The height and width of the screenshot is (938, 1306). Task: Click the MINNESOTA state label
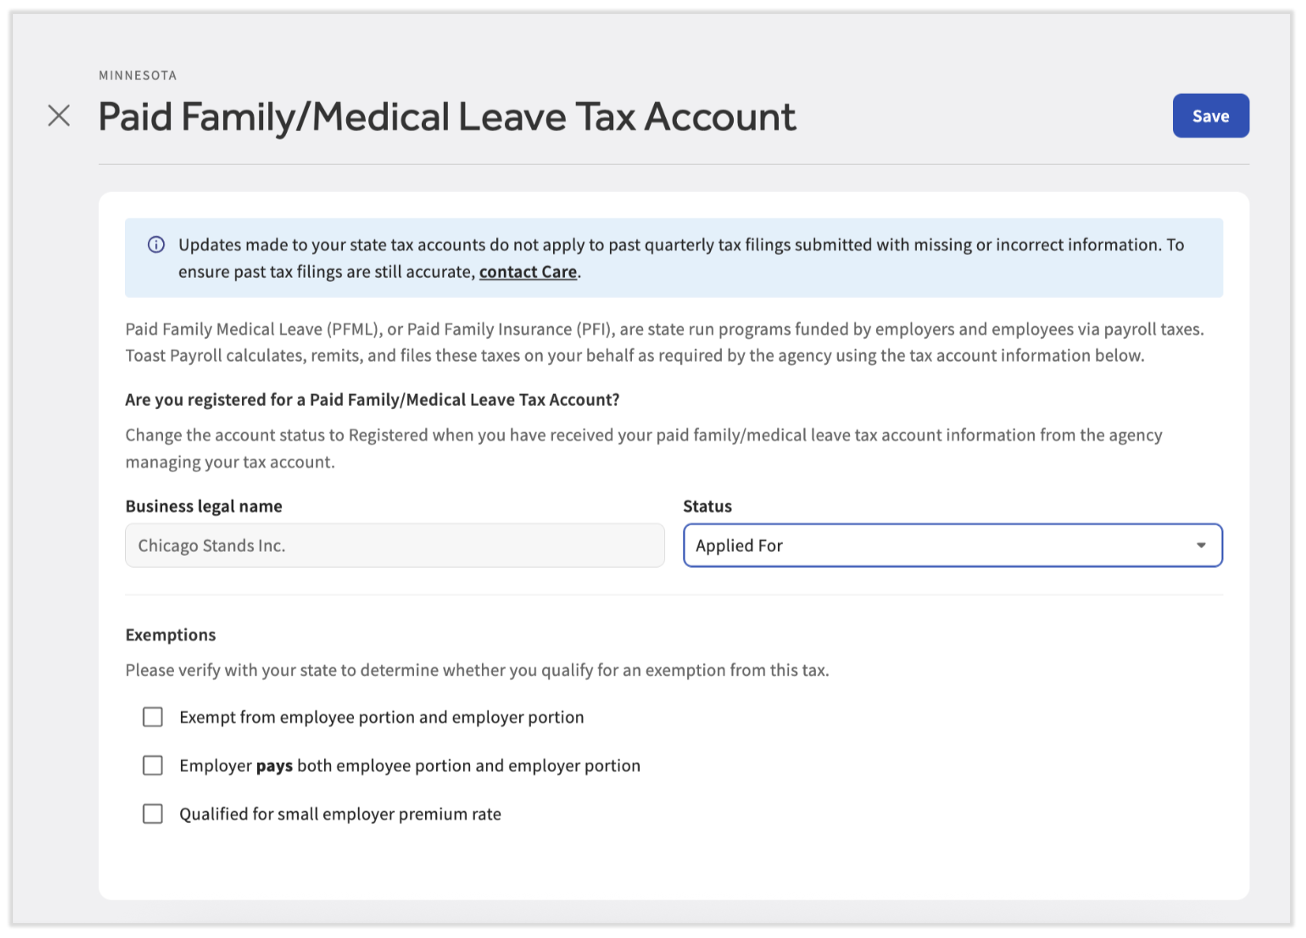(138, 75)
